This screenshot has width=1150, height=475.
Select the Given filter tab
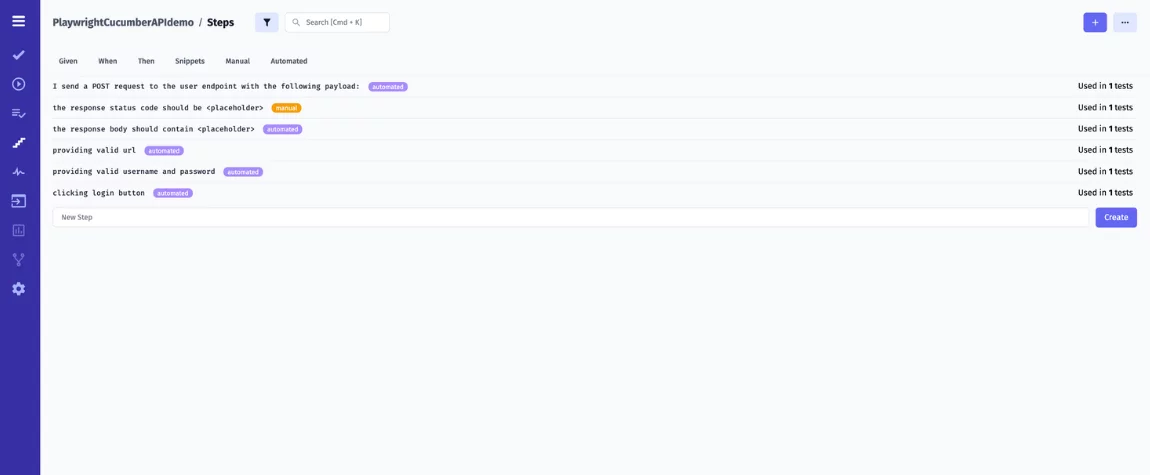pyautogui.click(x=68, y=61)
